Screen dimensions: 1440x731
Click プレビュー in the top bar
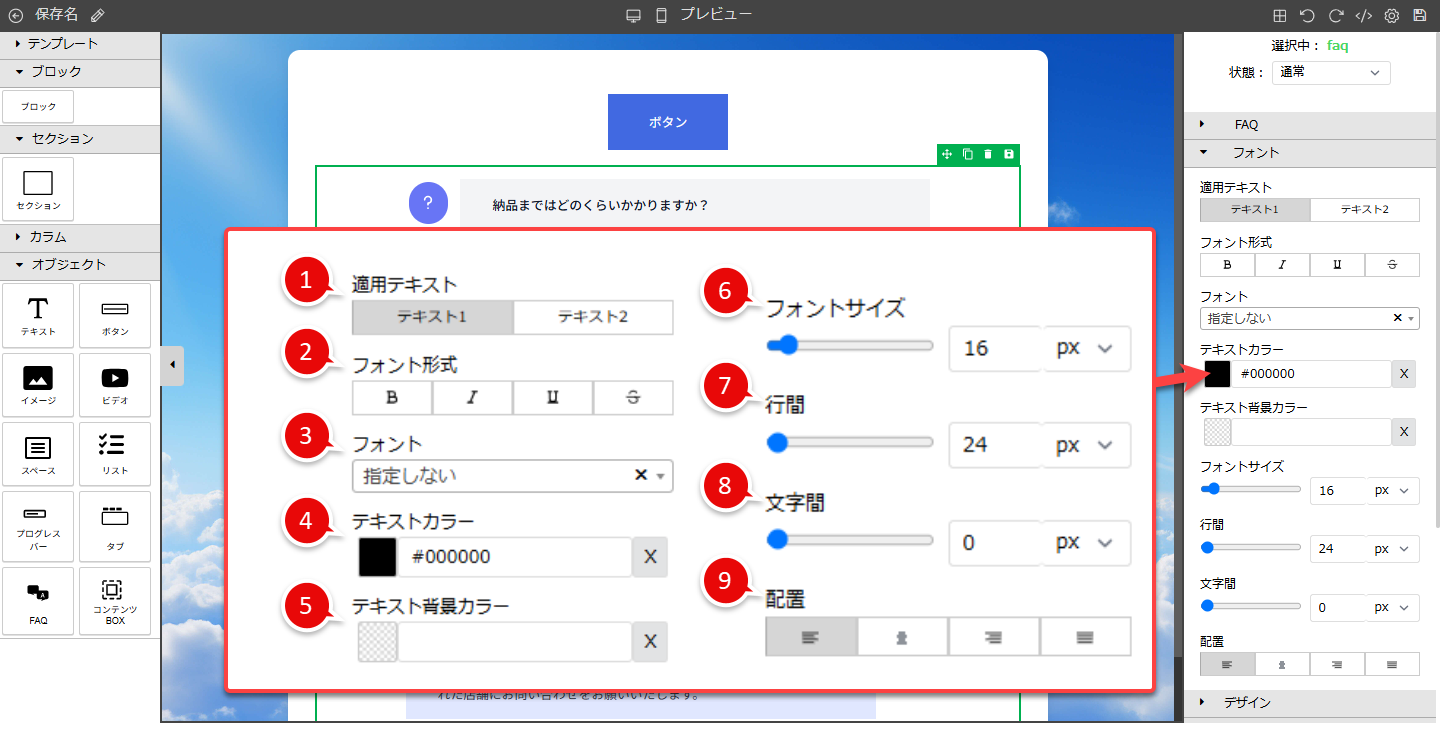(x=716, y=14)
